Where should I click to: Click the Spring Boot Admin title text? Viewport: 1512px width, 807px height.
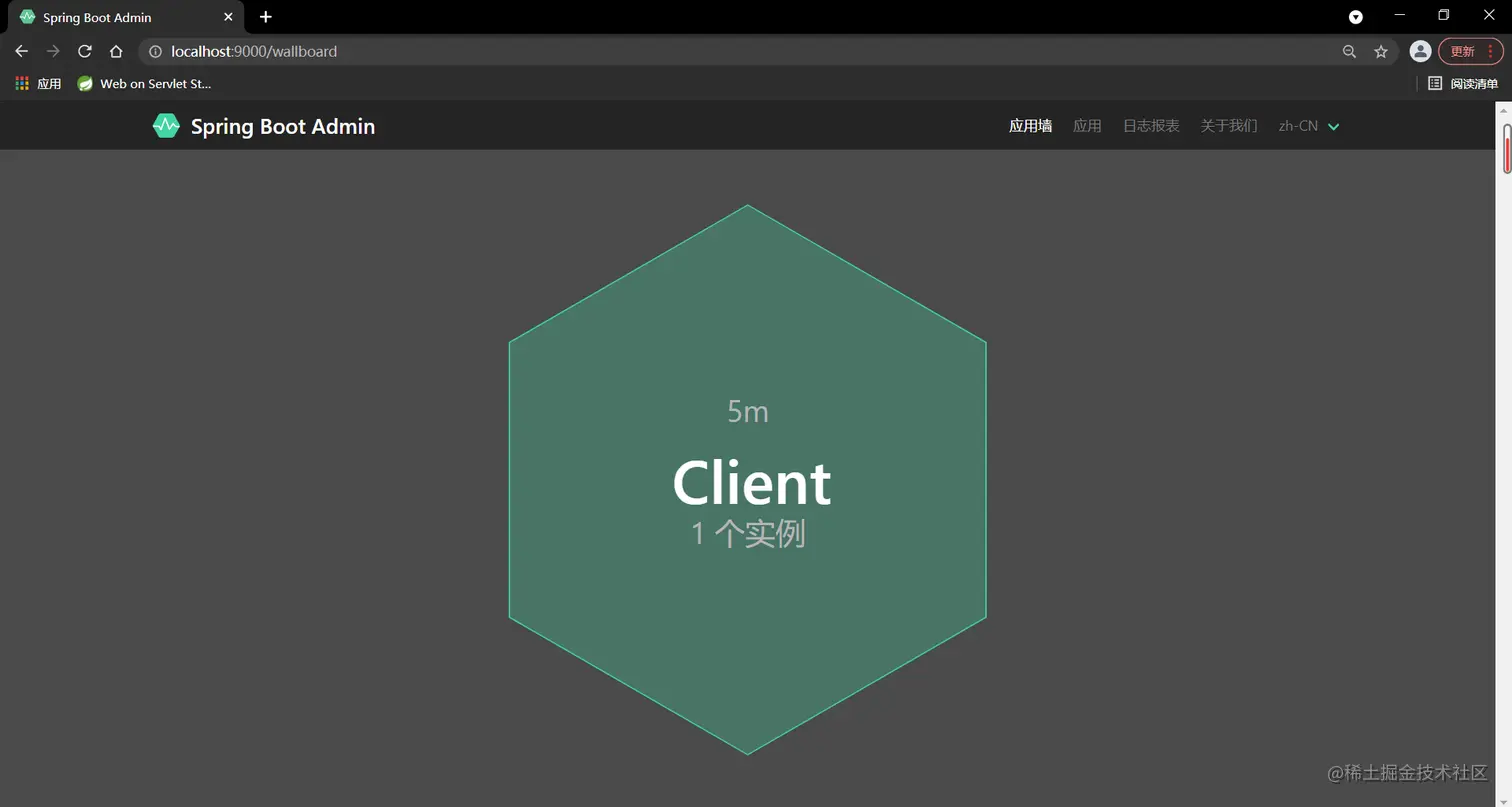[283, 126]
